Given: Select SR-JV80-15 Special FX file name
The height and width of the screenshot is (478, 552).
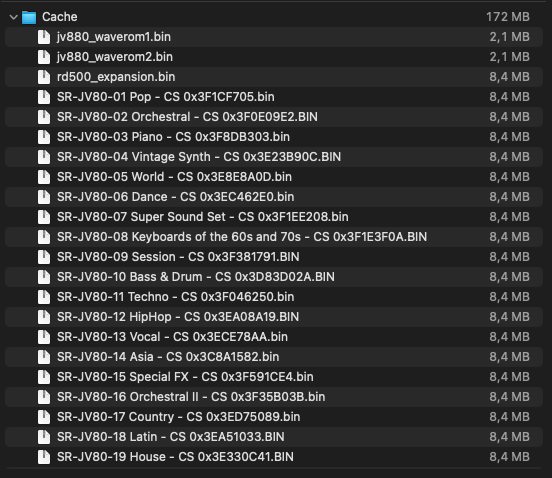Looking at the screenshot, I should point(185,377).
